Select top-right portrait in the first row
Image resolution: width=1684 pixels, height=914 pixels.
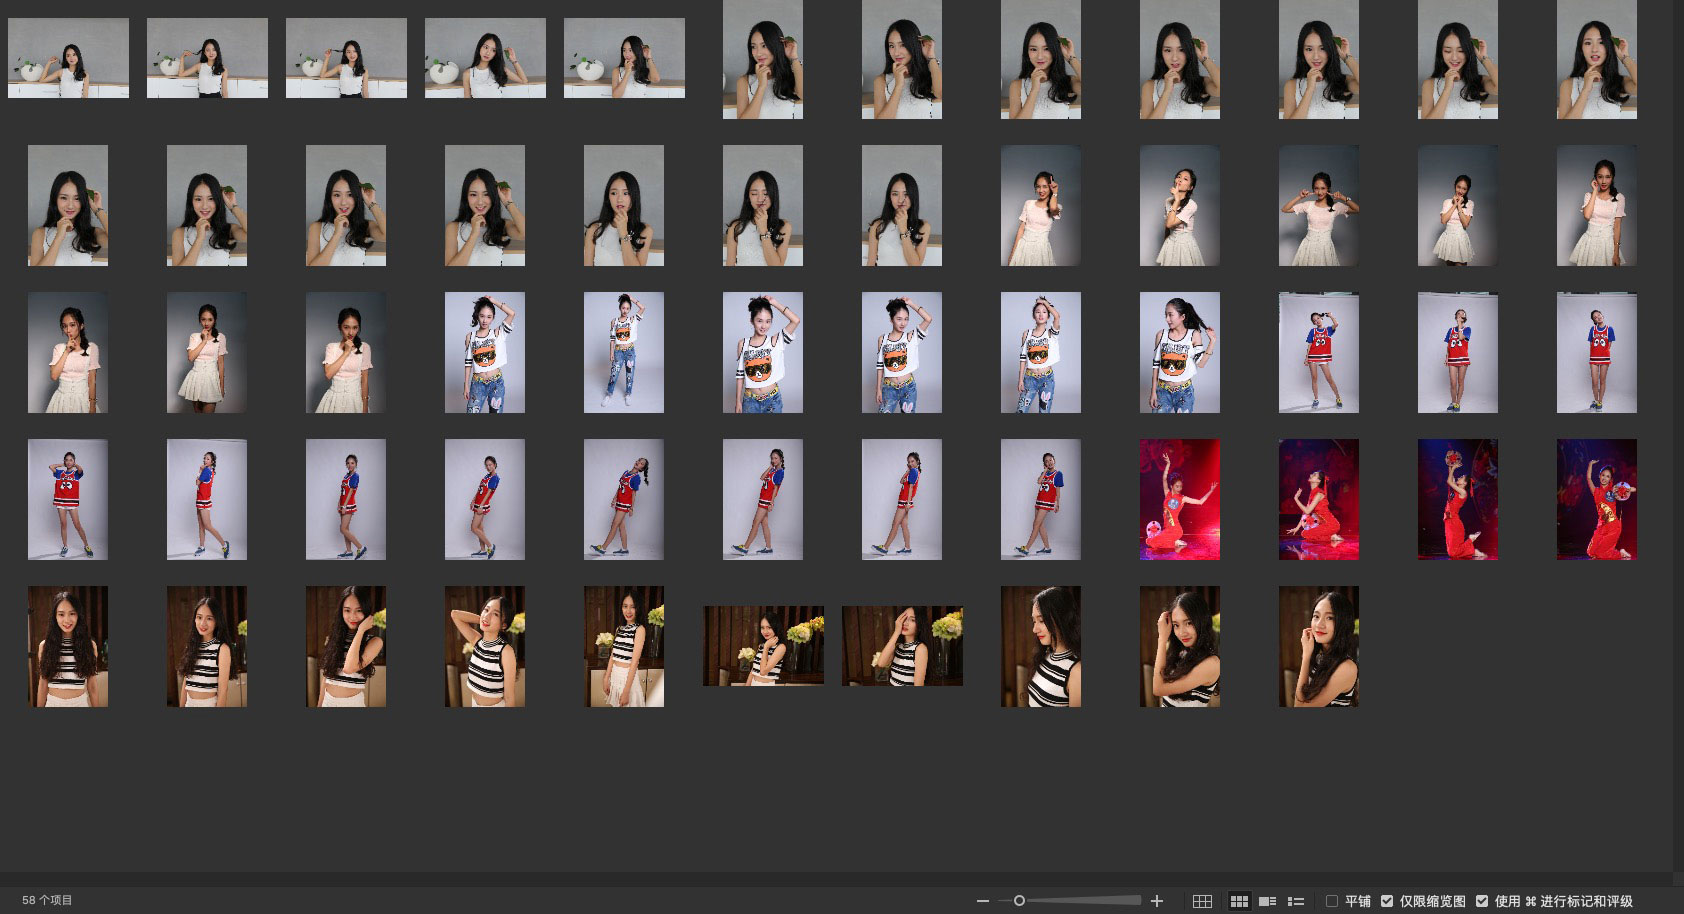tap(1596, 60)
